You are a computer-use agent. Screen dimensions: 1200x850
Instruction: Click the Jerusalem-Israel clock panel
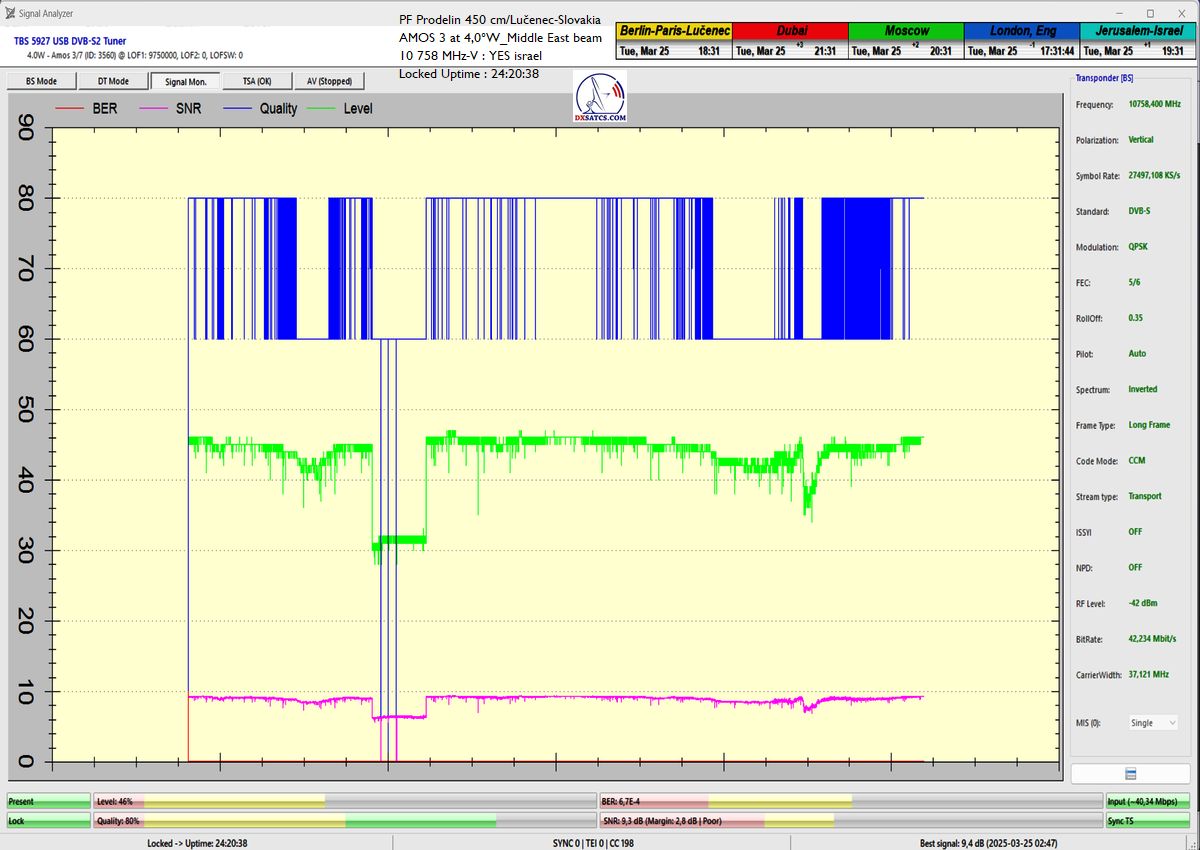[1139, 40]
